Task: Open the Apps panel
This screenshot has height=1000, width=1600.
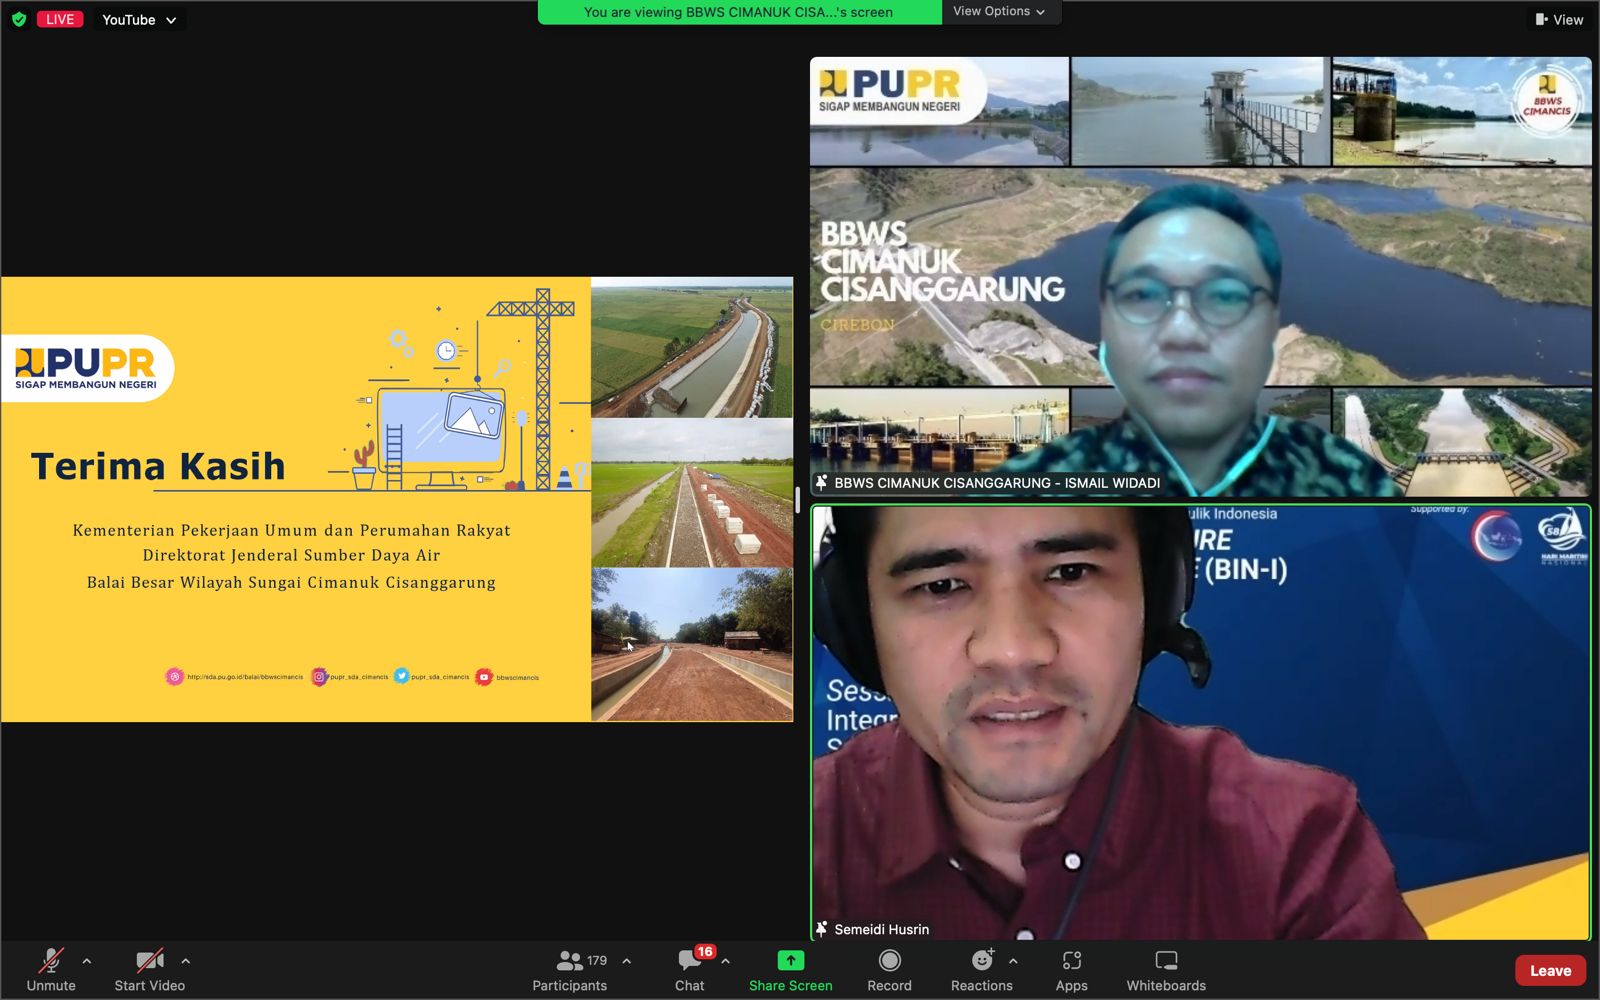Action: [1071, 970]
